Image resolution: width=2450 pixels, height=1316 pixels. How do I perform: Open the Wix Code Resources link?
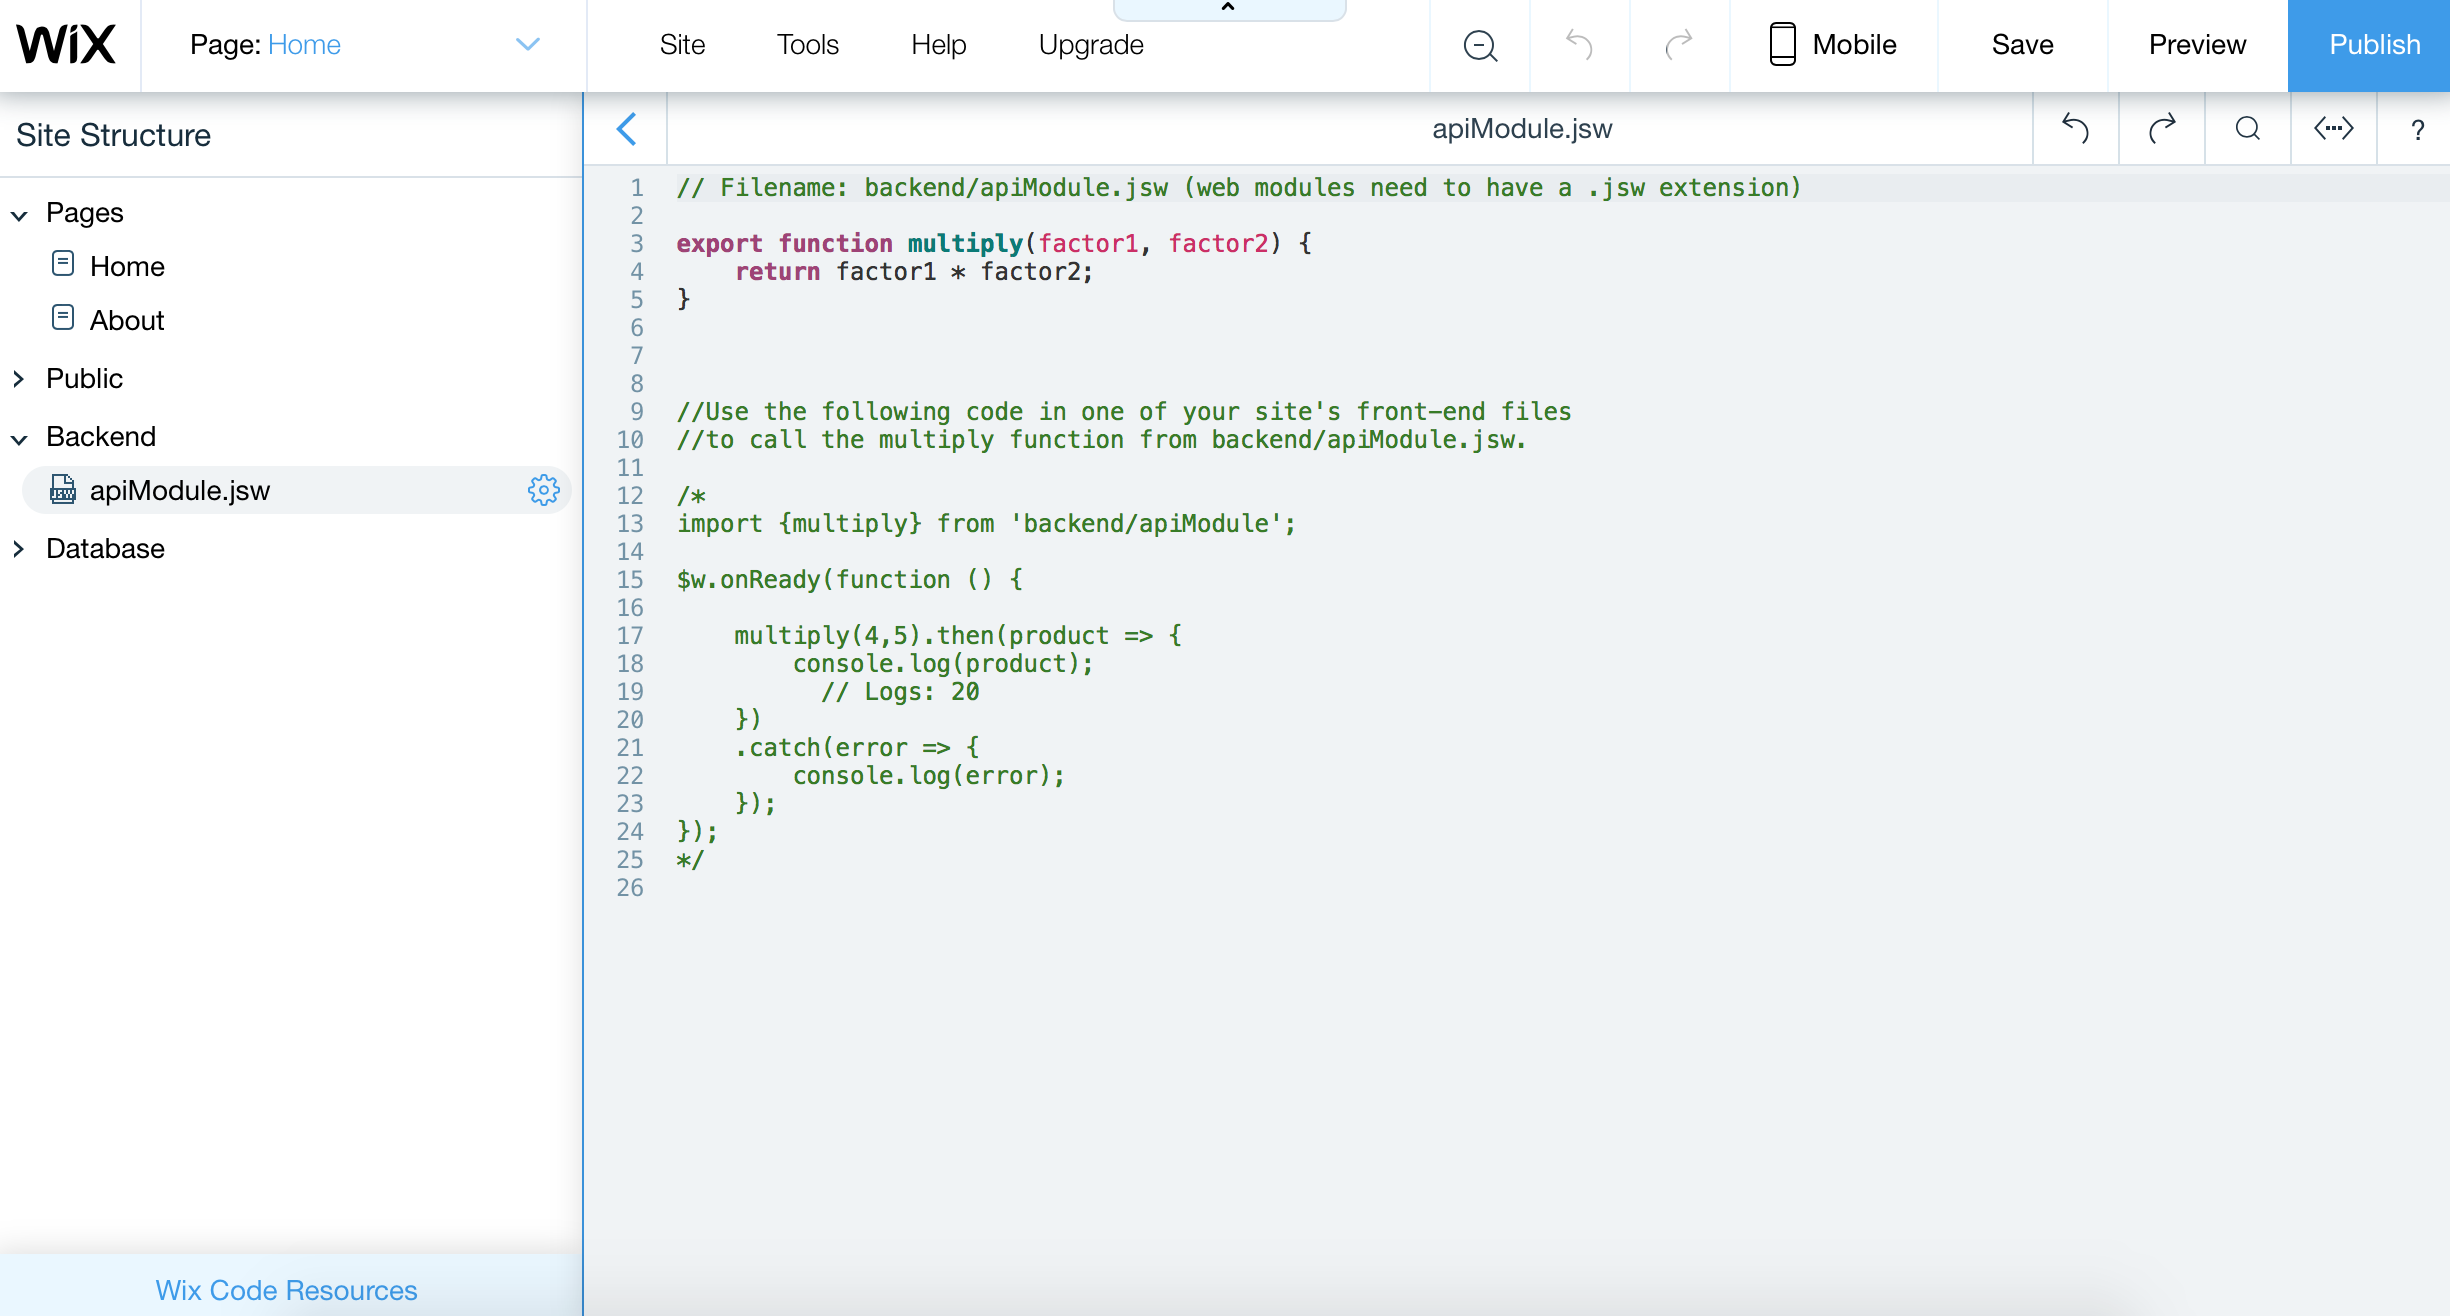pos(286,1290)
